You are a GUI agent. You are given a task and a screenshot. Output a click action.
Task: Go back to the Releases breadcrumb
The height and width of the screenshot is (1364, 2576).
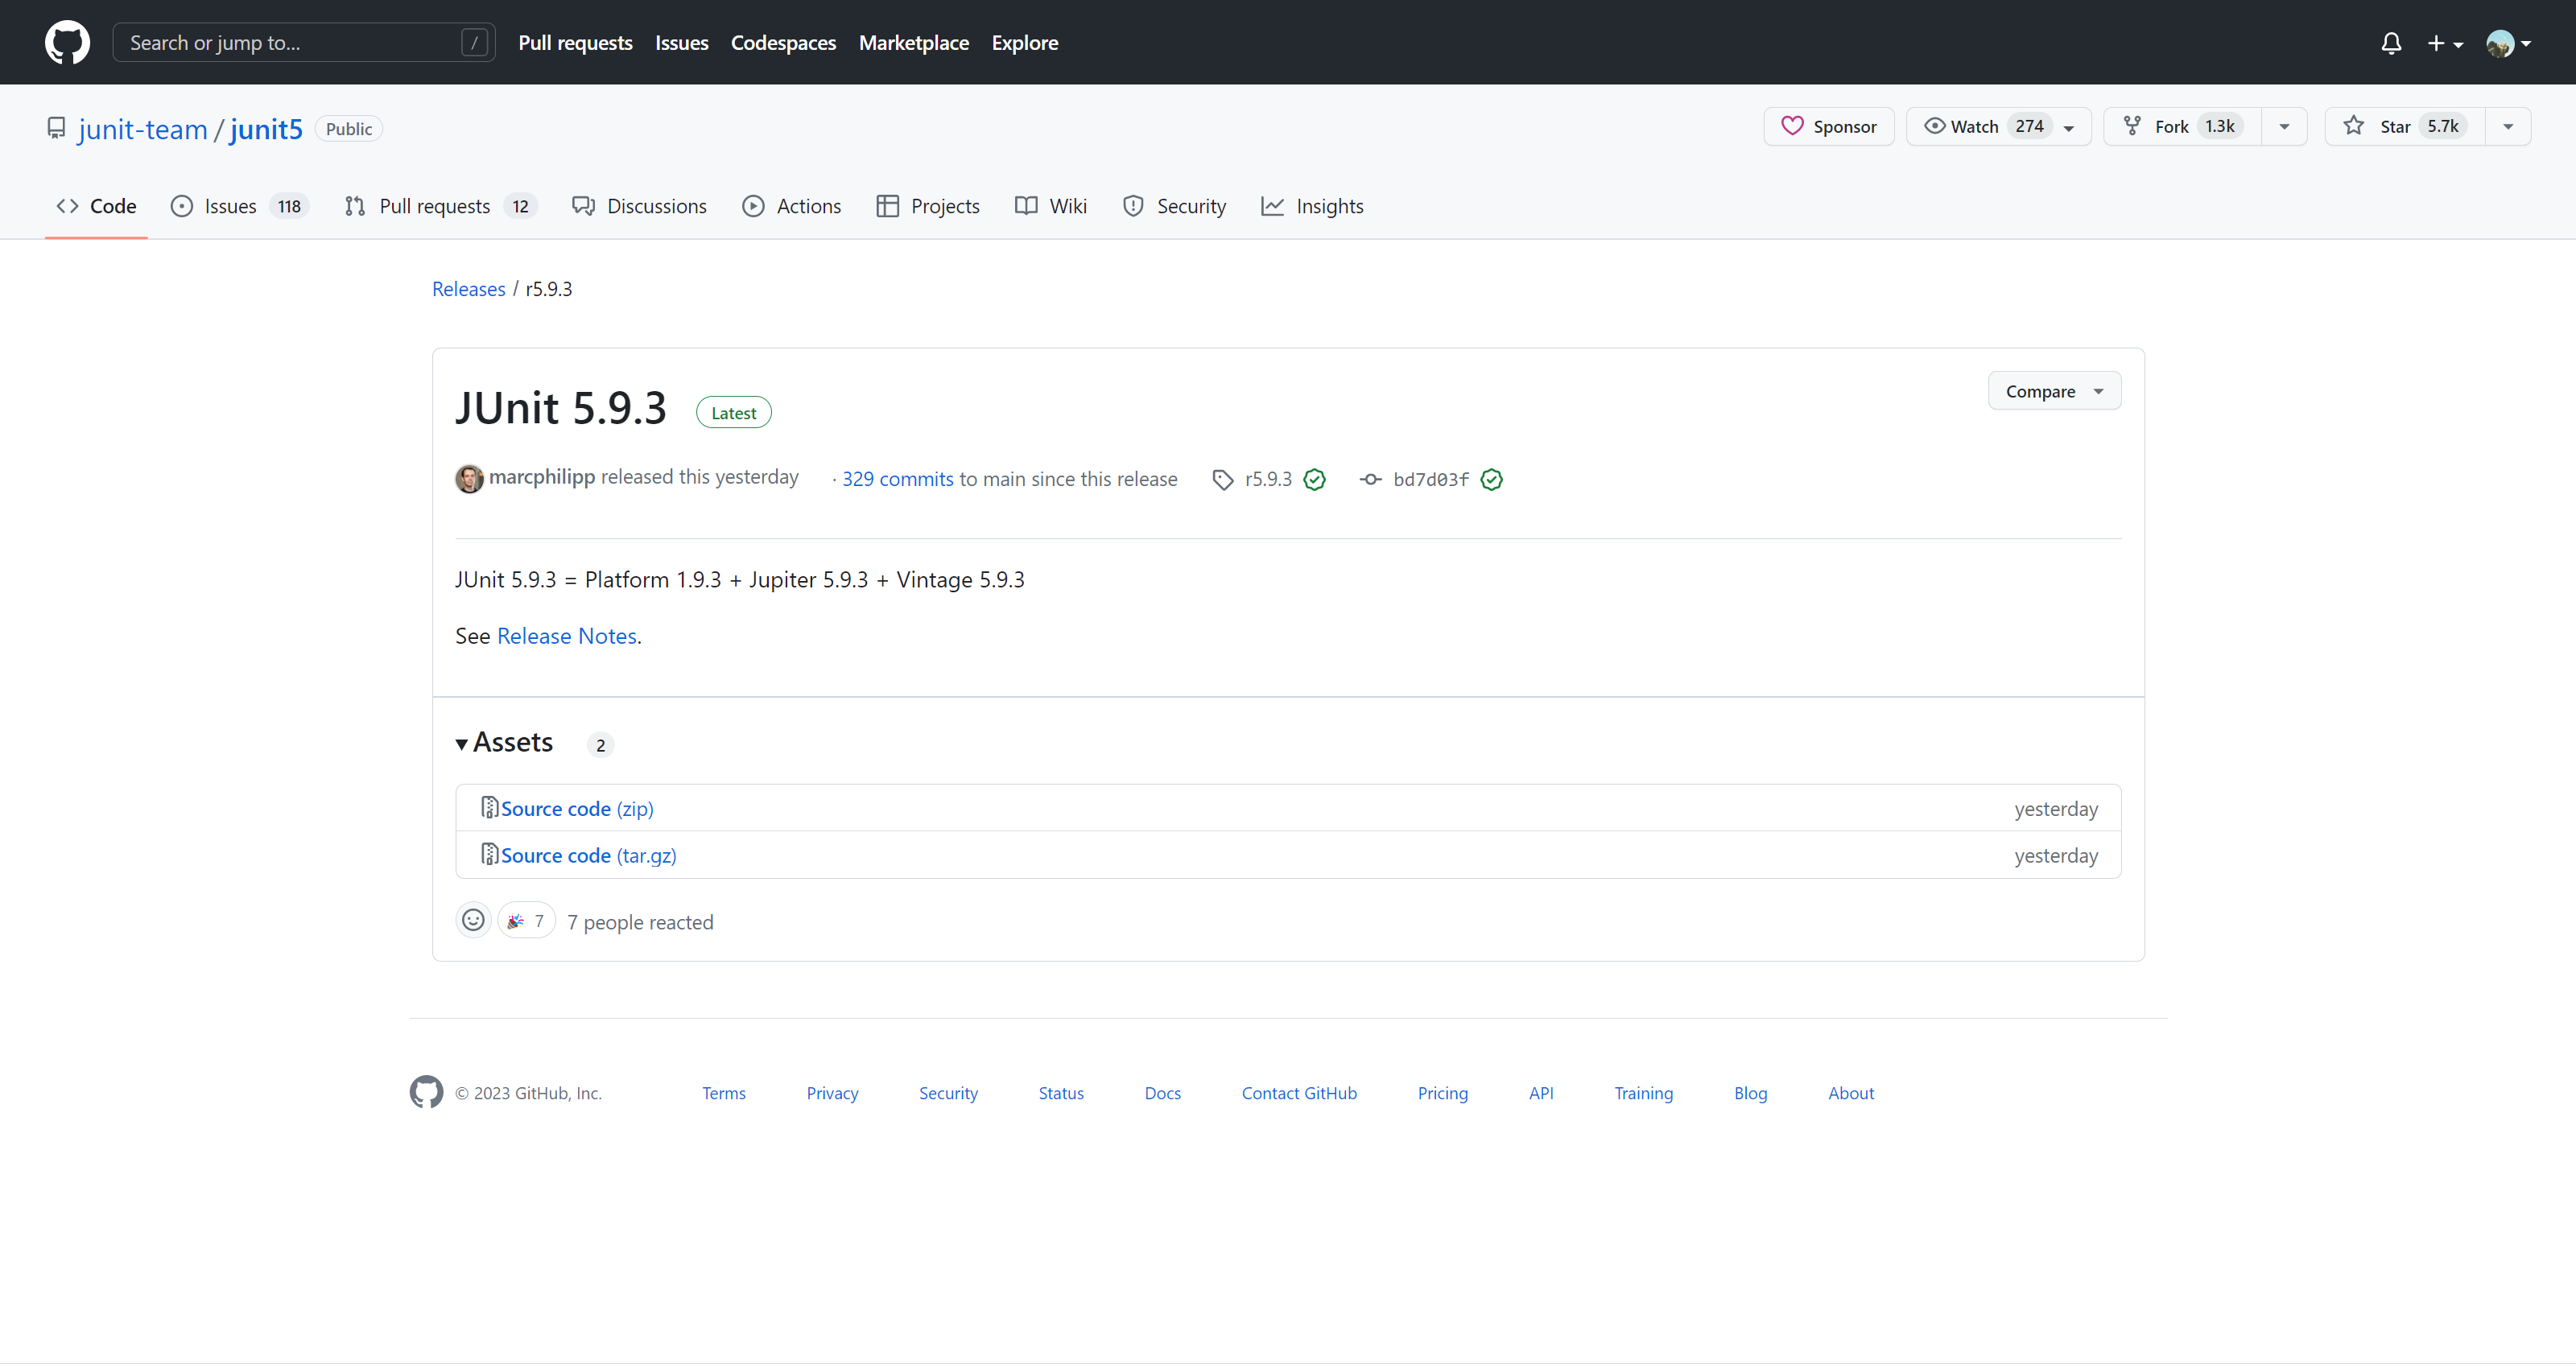(x=468, y=289)
